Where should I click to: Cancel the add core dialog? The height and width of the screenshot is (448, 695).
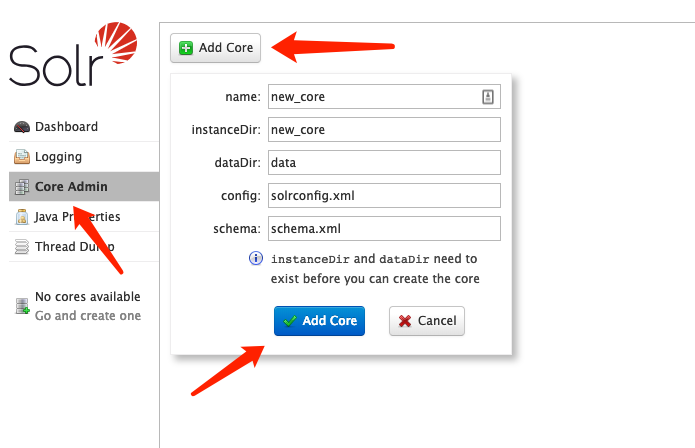427,321
